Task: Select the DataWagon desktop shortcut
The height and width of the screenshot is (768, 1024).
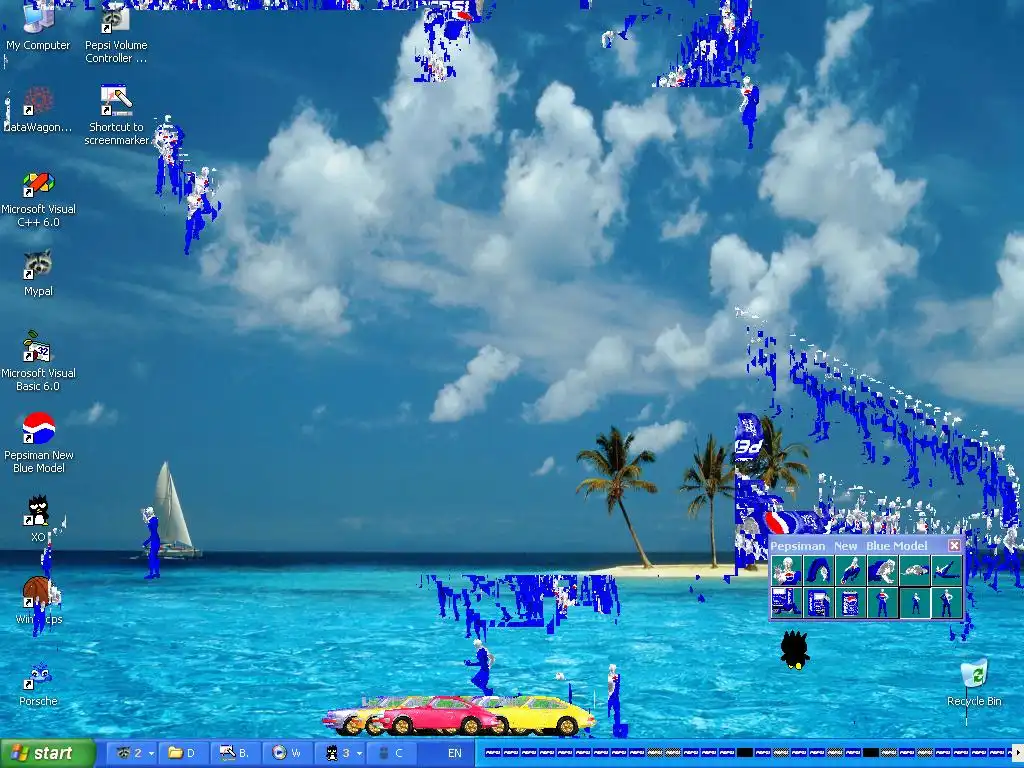Action: [38, 110]
